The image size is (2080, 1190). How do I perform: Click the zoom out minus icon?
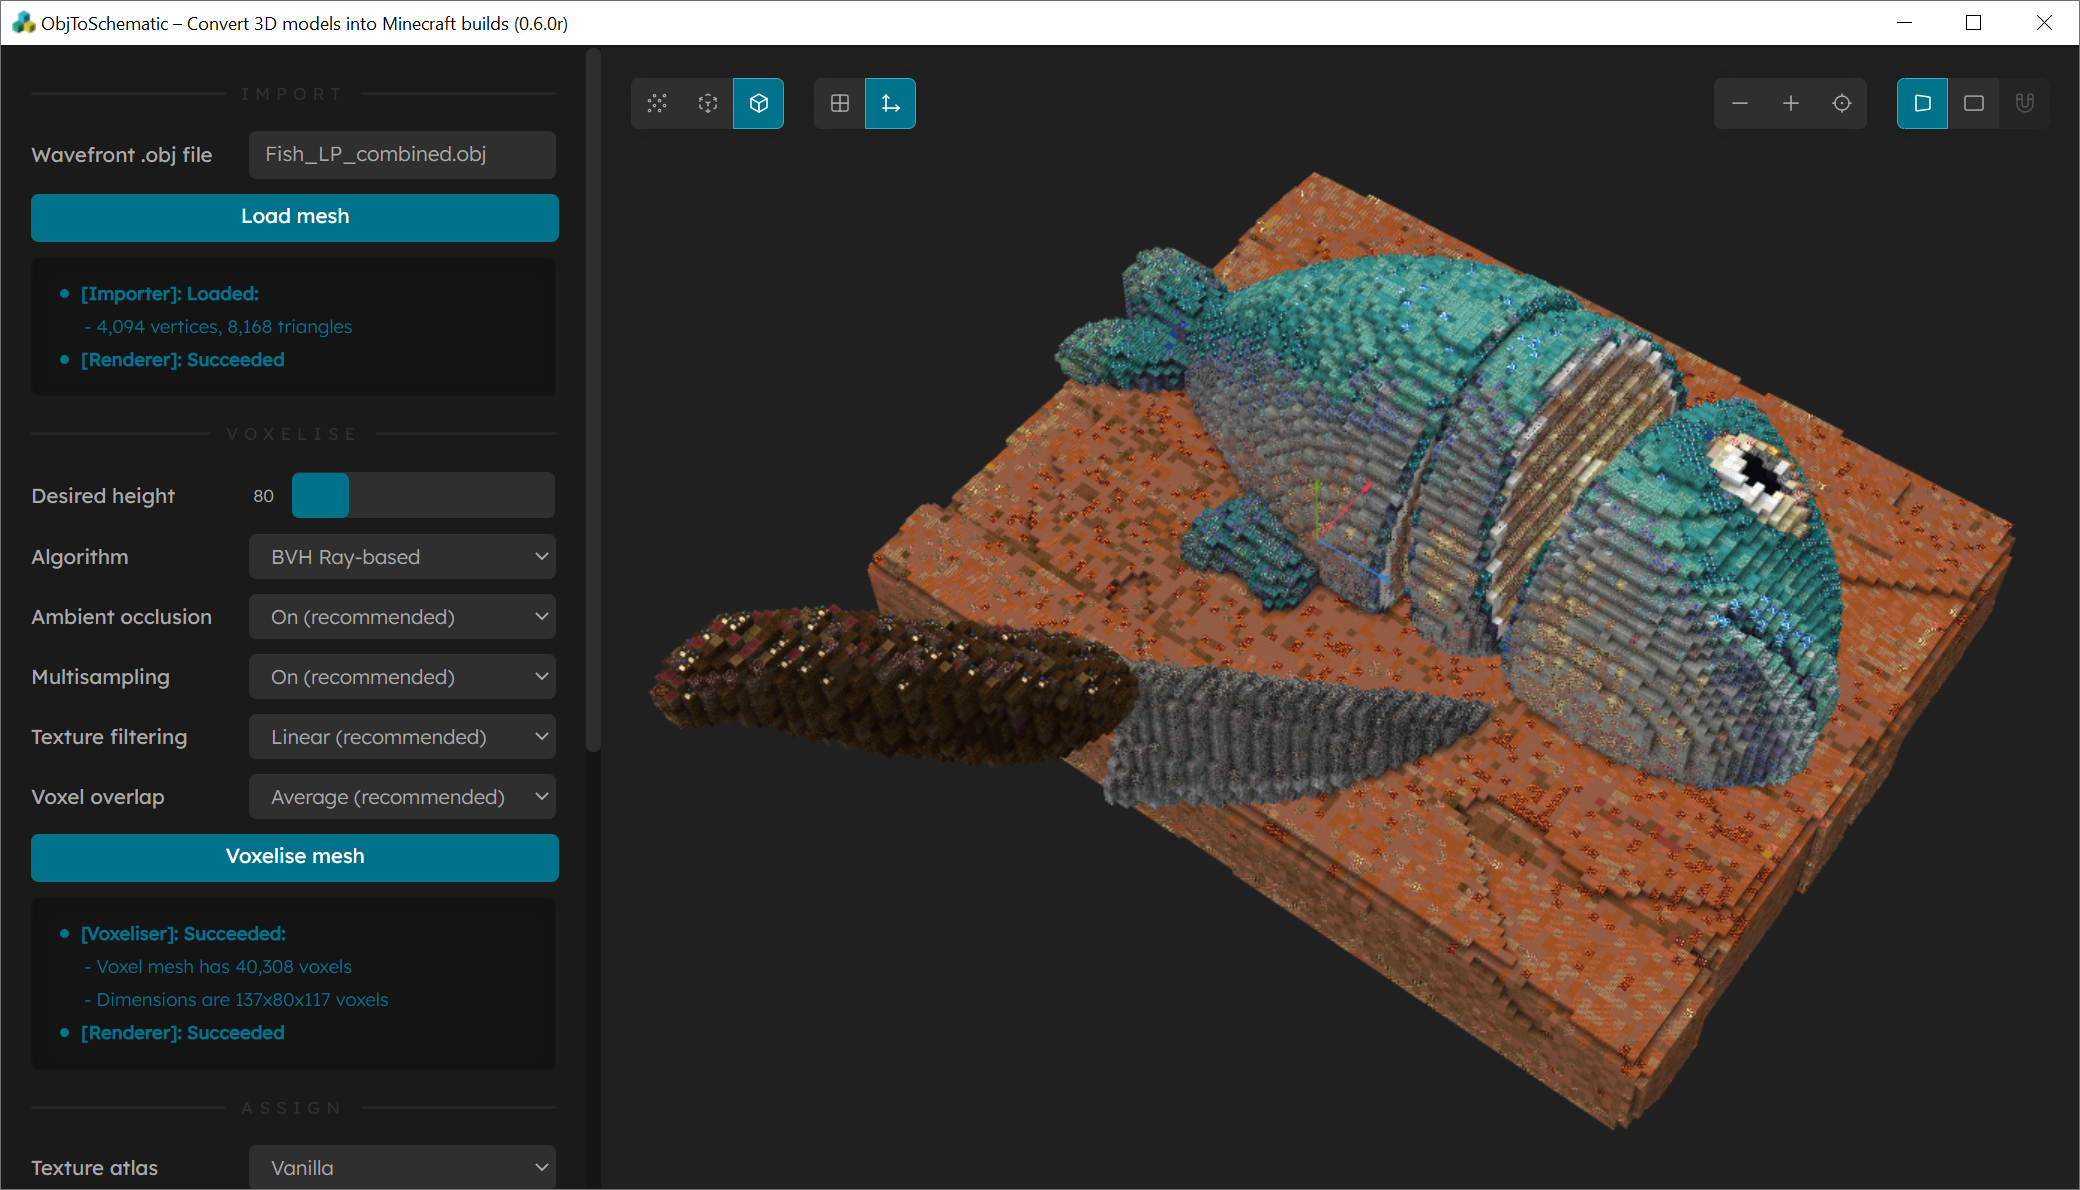(x=1740, y=103)
